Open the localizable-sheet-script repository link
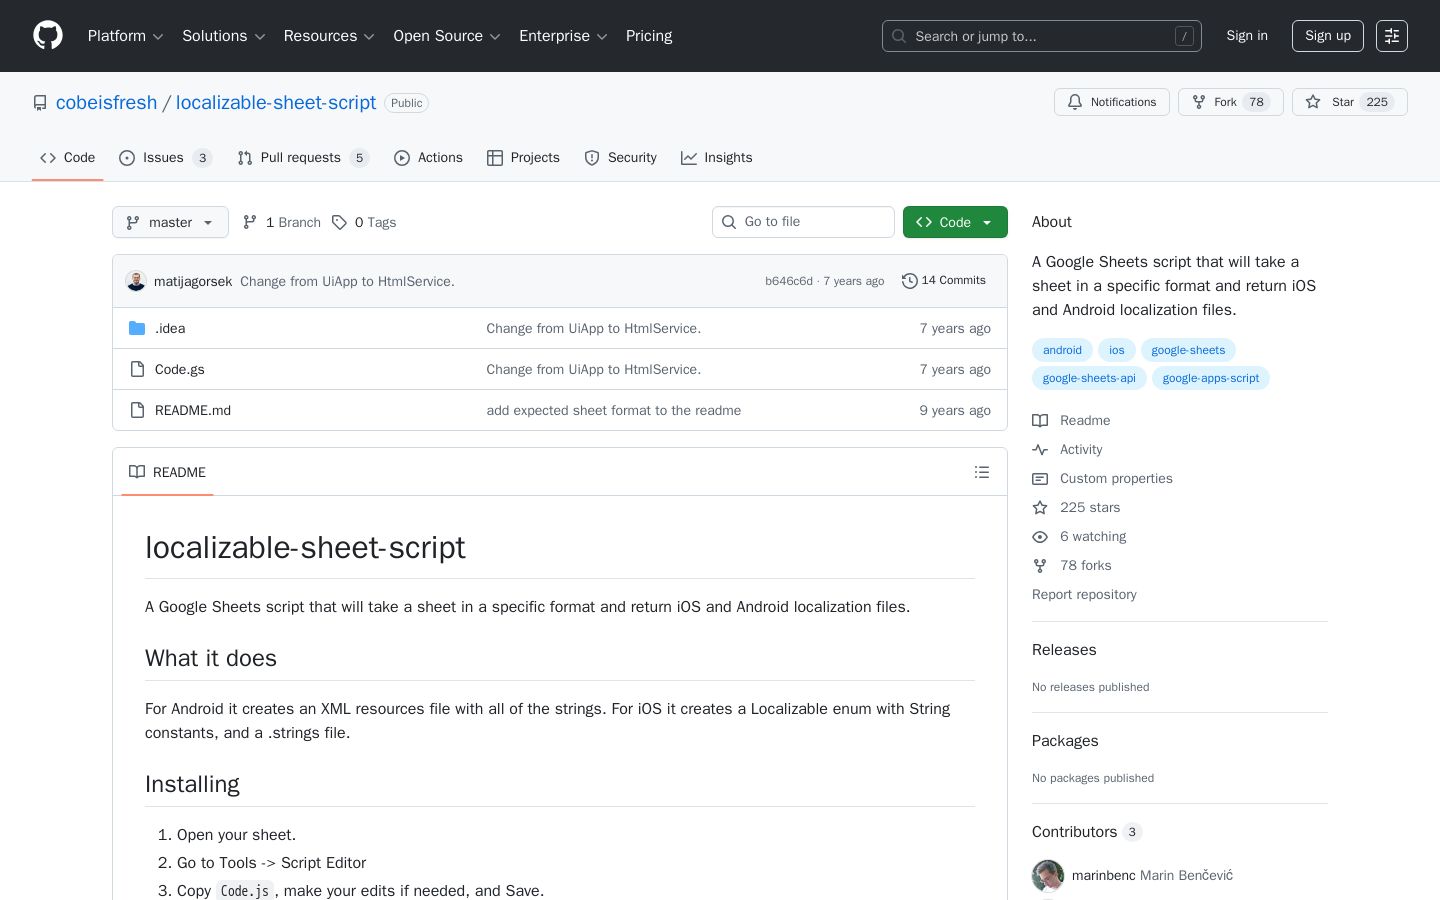Screen dimensions: 1440x900 click(x=276, y=103)
